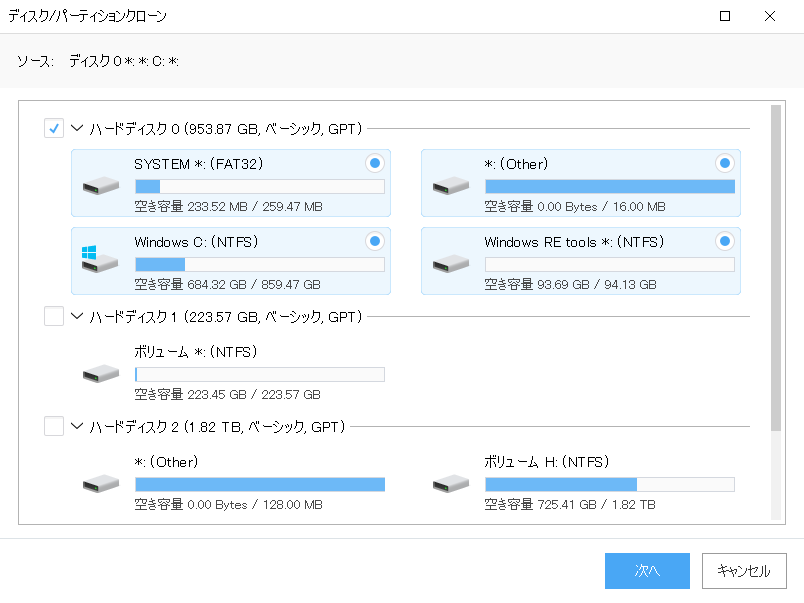The image size is (804, 603).
Task: Toggle radio button on Windows C: partition
Action: pos(375,241)
